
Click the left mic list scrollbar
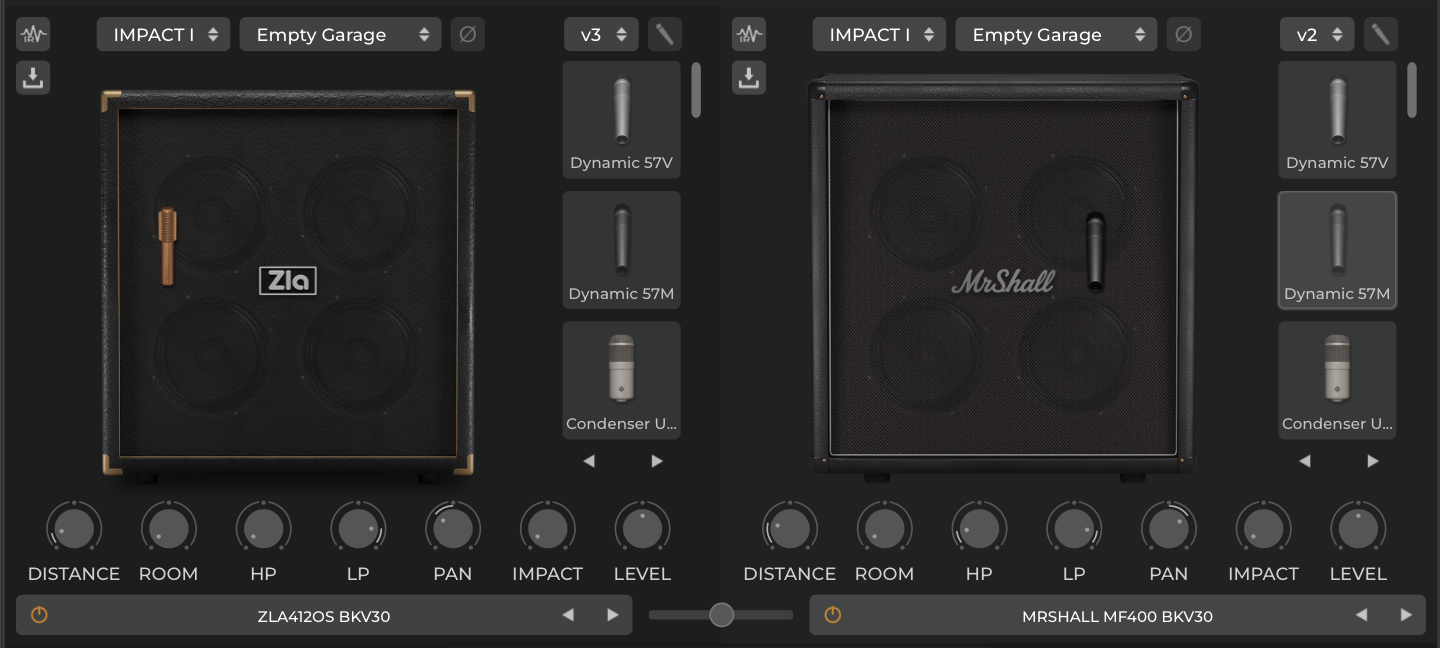click(696, 90)
